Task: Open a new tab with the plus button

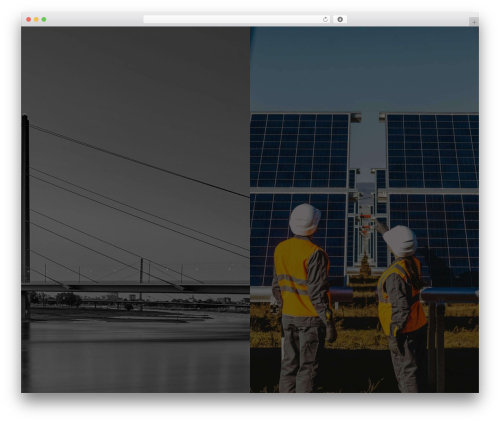Action: point(474,22)
